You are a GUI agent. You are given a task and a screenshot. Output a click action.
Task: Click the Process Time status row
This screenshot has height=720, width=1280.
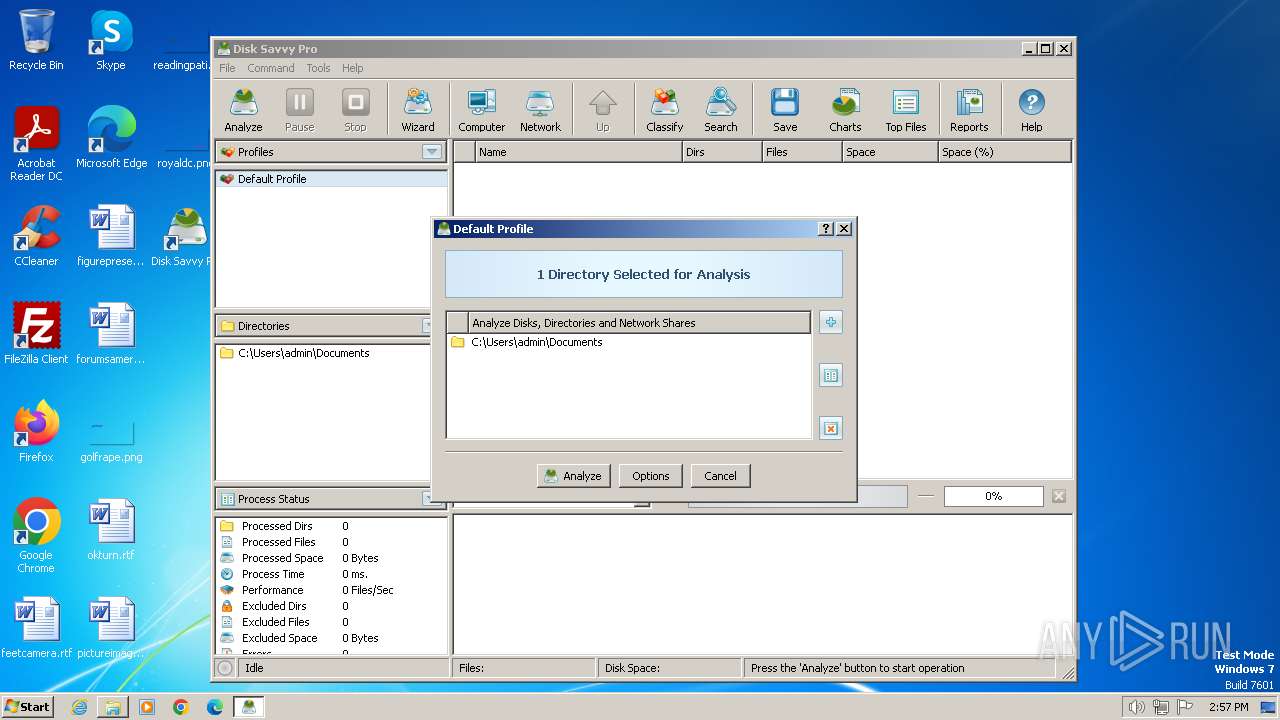tap(331, 574)
